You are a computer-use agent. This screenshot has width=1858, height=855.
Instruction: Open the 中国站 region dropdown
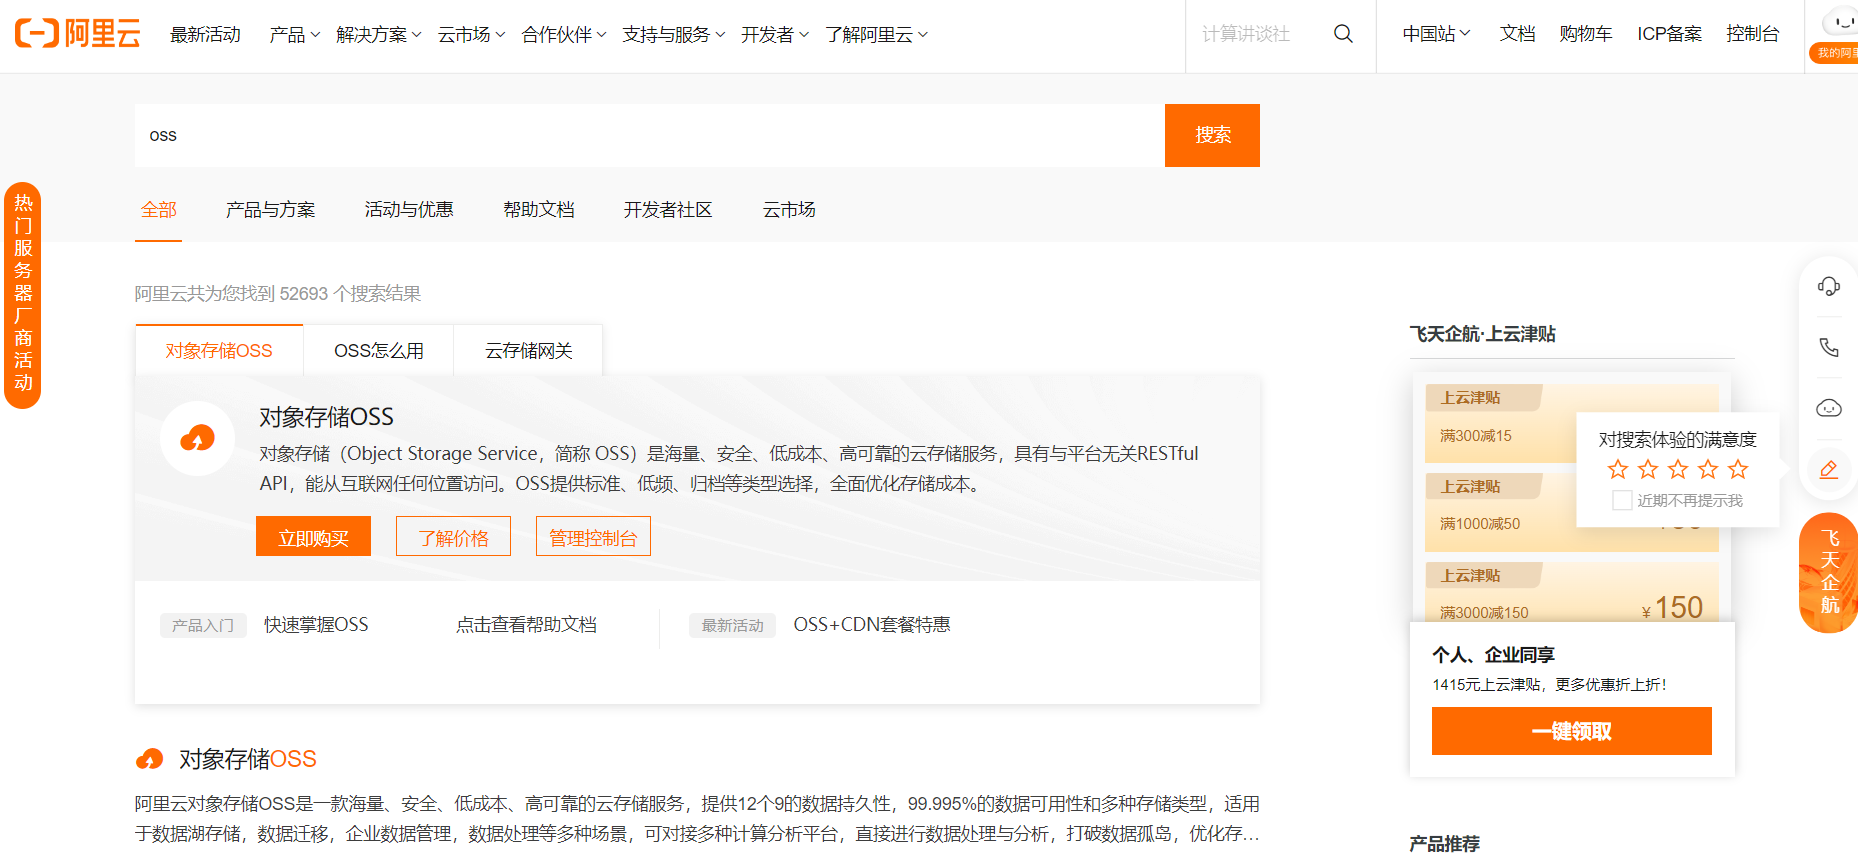coord(1436,34)
